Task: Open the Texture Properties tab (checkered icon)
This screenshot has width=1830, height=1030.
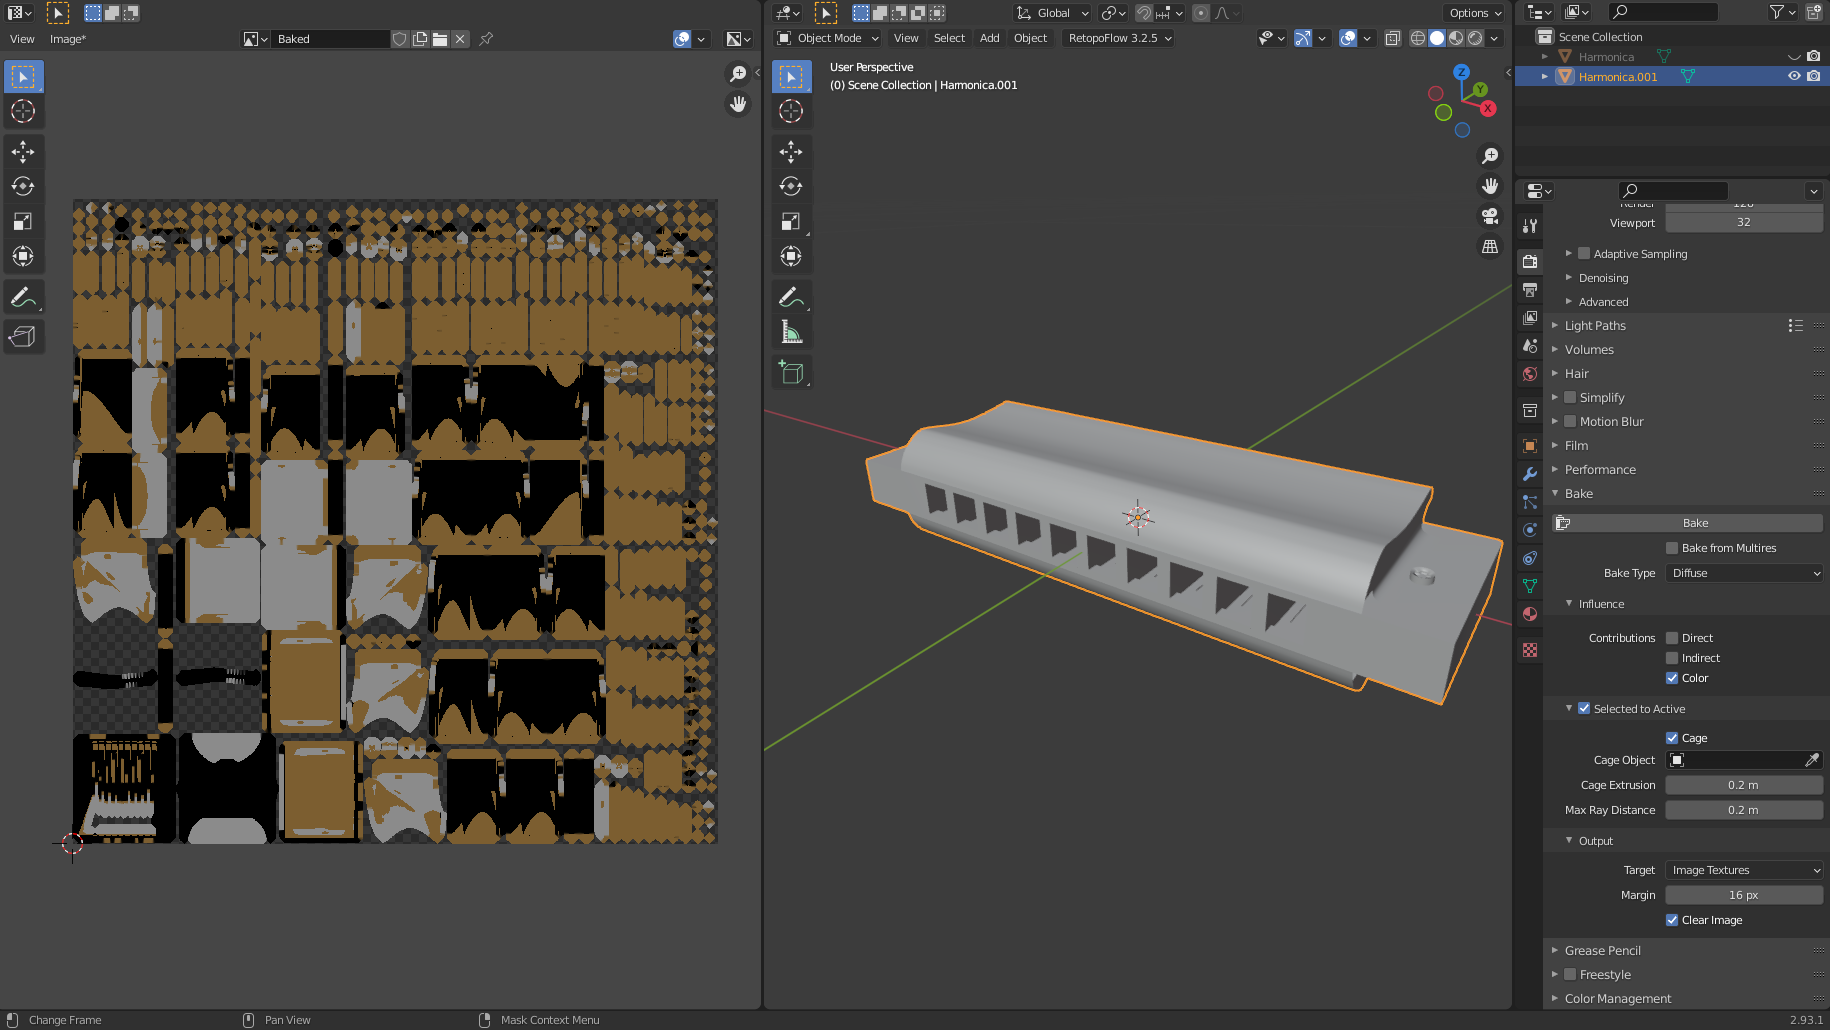Action: click(x=1529, y=650)
